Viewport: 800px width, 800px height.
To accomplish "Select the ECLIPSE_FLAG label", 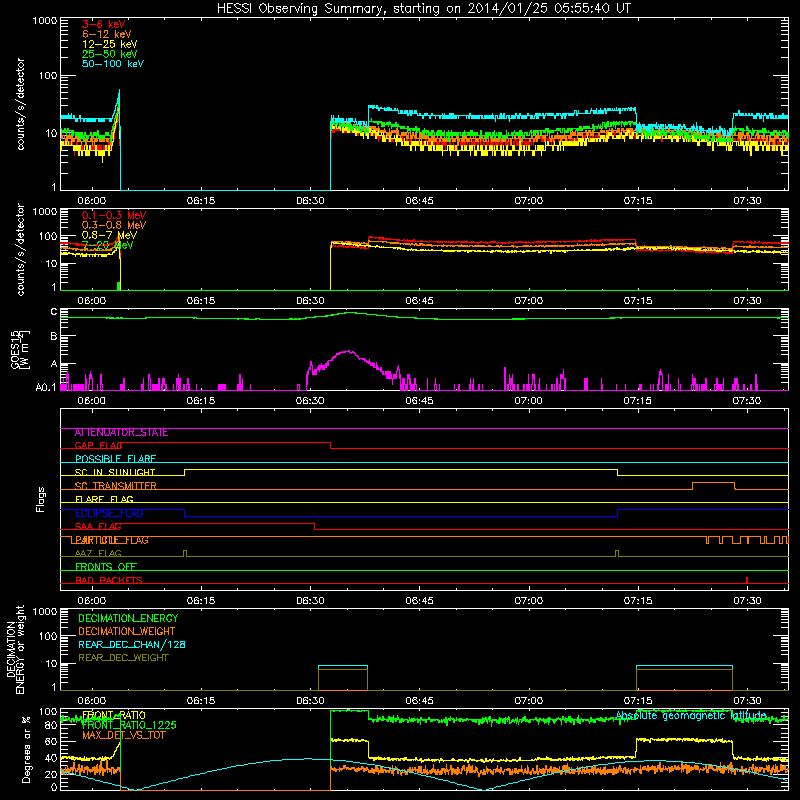I will pos(109,513).
